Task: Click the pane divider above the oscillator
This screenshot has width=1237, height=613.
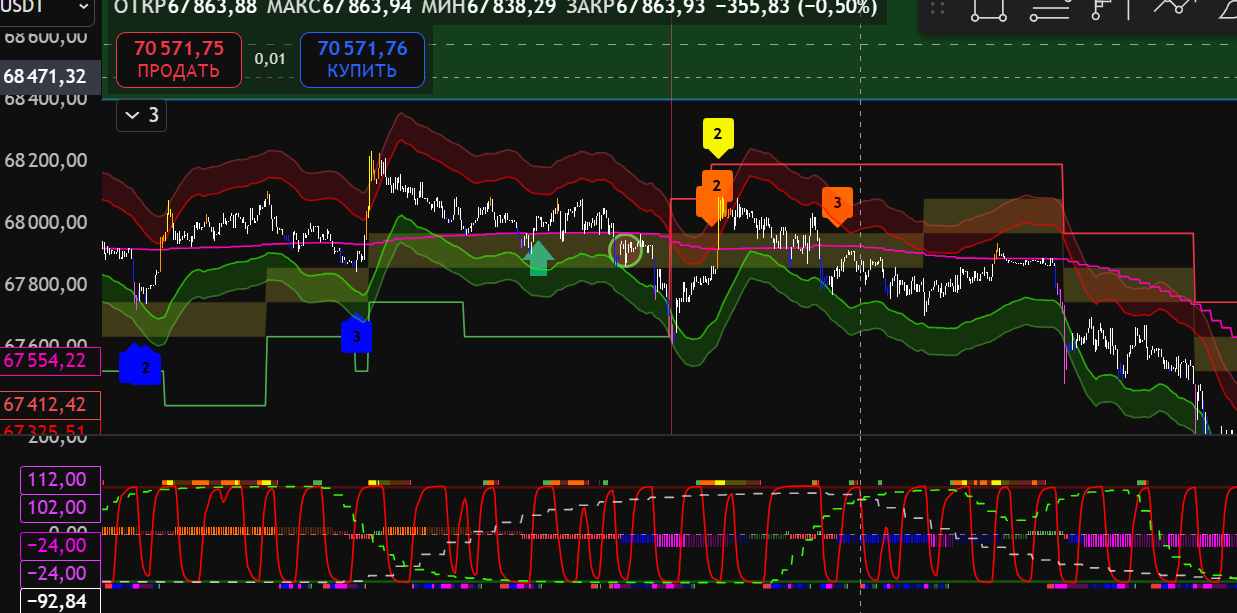Action: 618,435
